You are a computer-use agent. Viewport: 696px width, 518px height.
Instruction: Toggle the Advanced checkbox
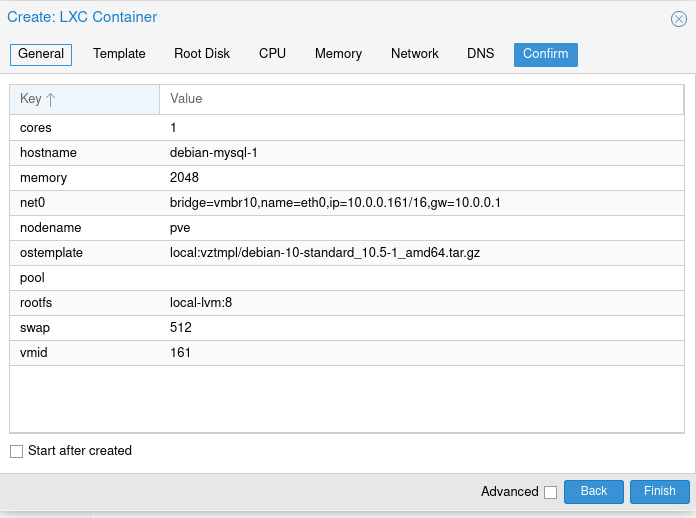pyautogui.click(x=550, y=492)
